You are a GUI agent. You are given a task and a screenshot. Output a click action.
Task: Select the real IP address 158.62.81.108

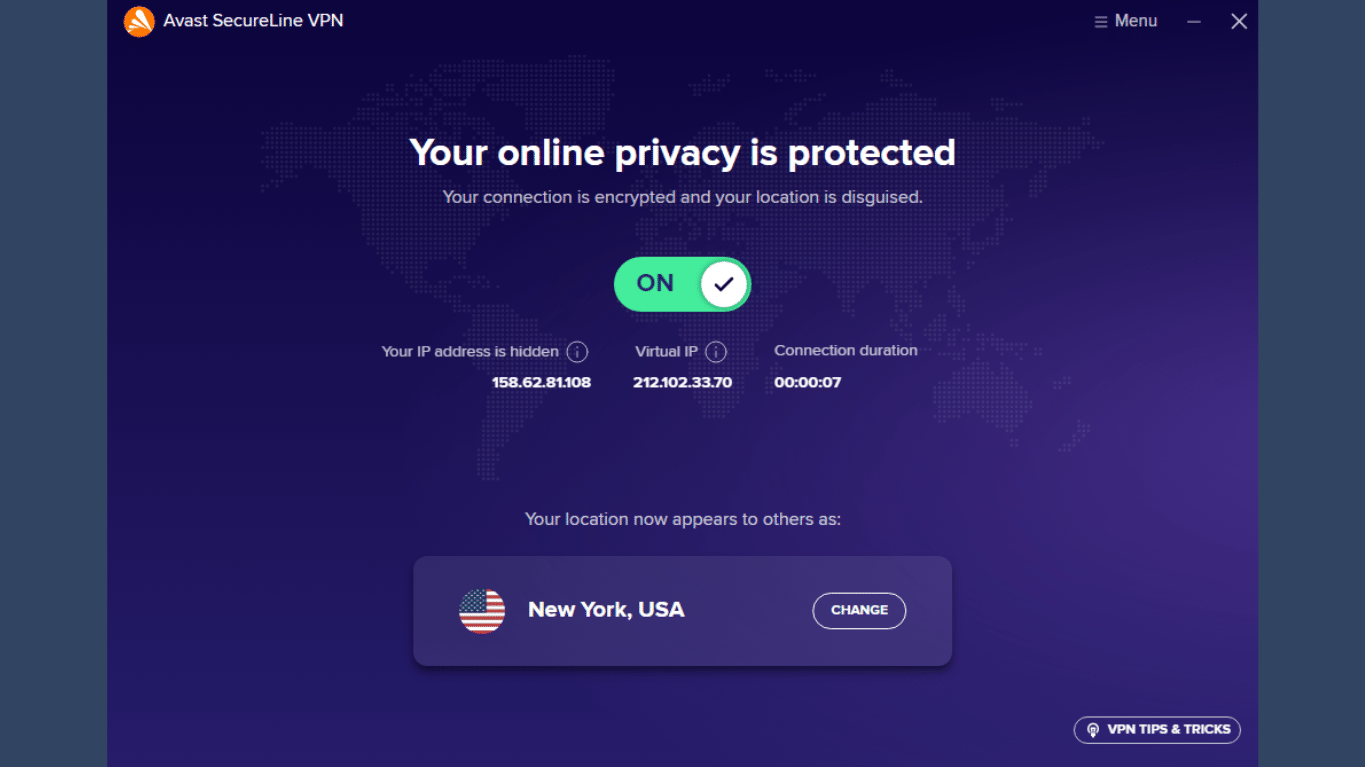click(x=541, y=382)
